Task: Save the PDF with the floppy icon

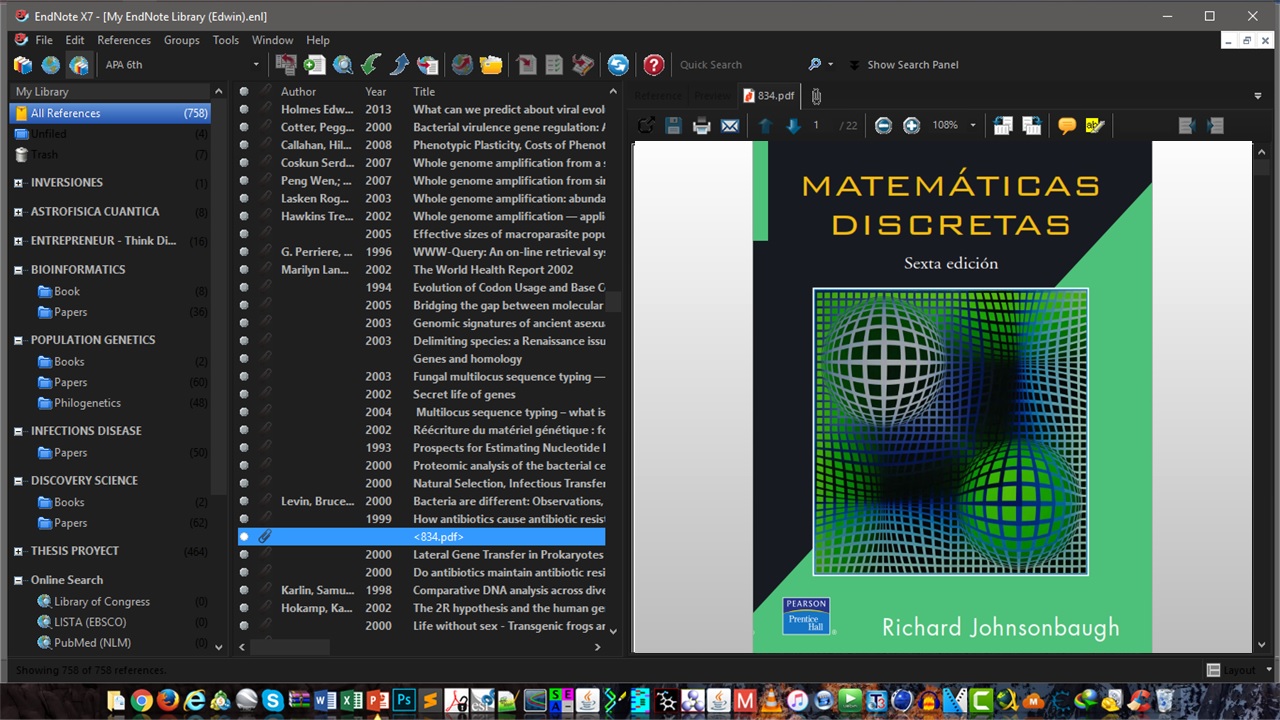Action: click(x=673, y=126)
